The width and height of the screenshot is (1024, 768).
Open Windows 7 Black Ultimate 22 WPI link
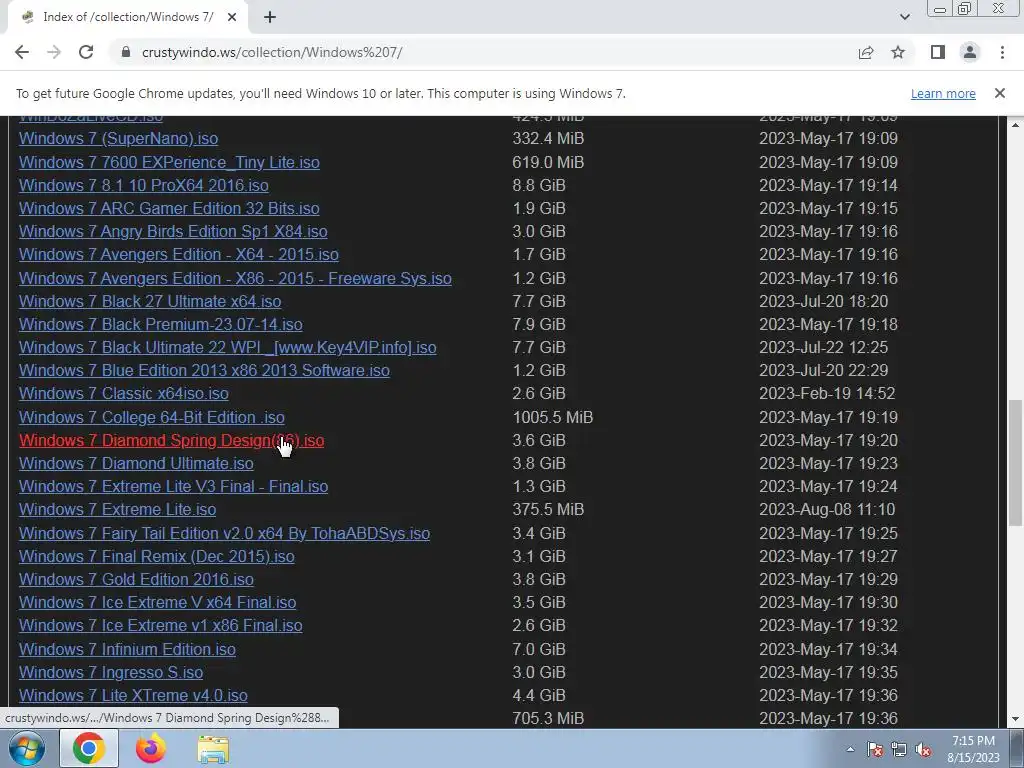point(227,347)
